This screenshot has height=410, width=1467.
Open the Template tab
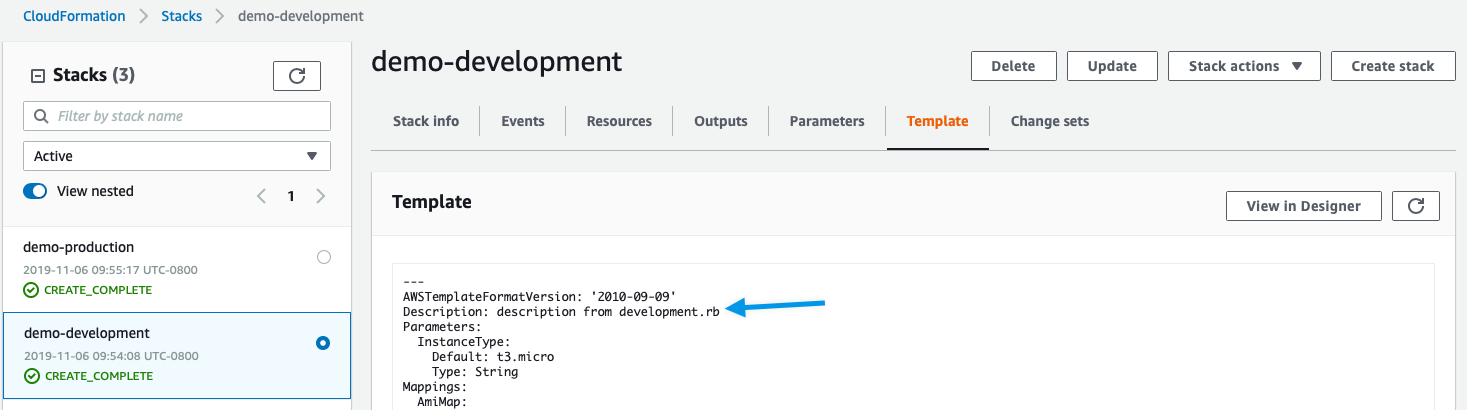(937, 121)
